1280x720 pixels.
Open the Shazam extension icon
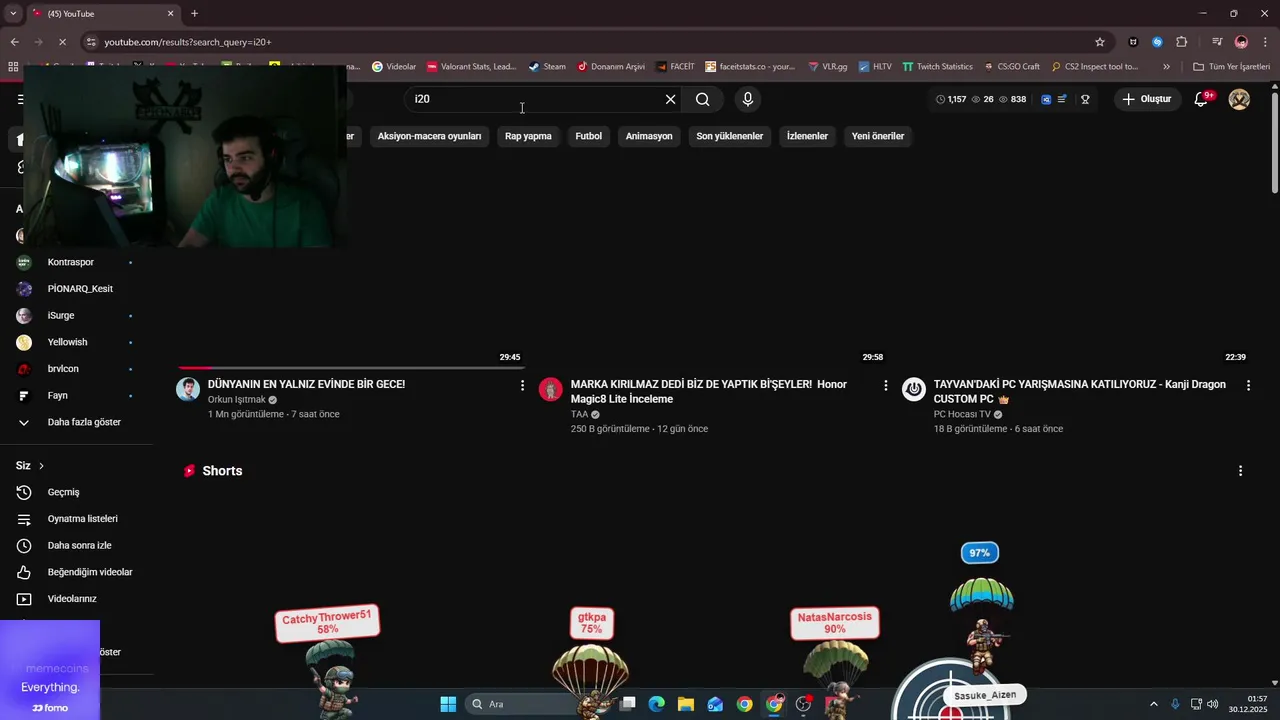(1157, 42)
